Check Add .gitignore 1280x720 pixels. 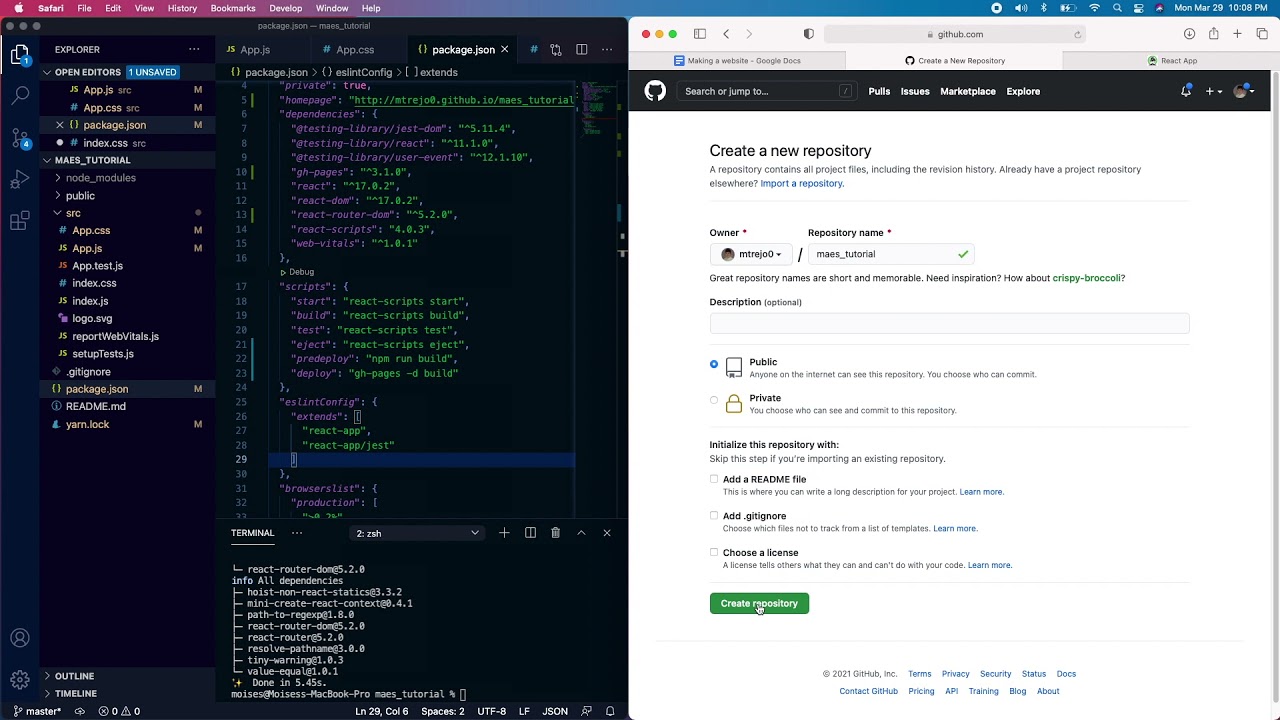click(x=714, y=516)
